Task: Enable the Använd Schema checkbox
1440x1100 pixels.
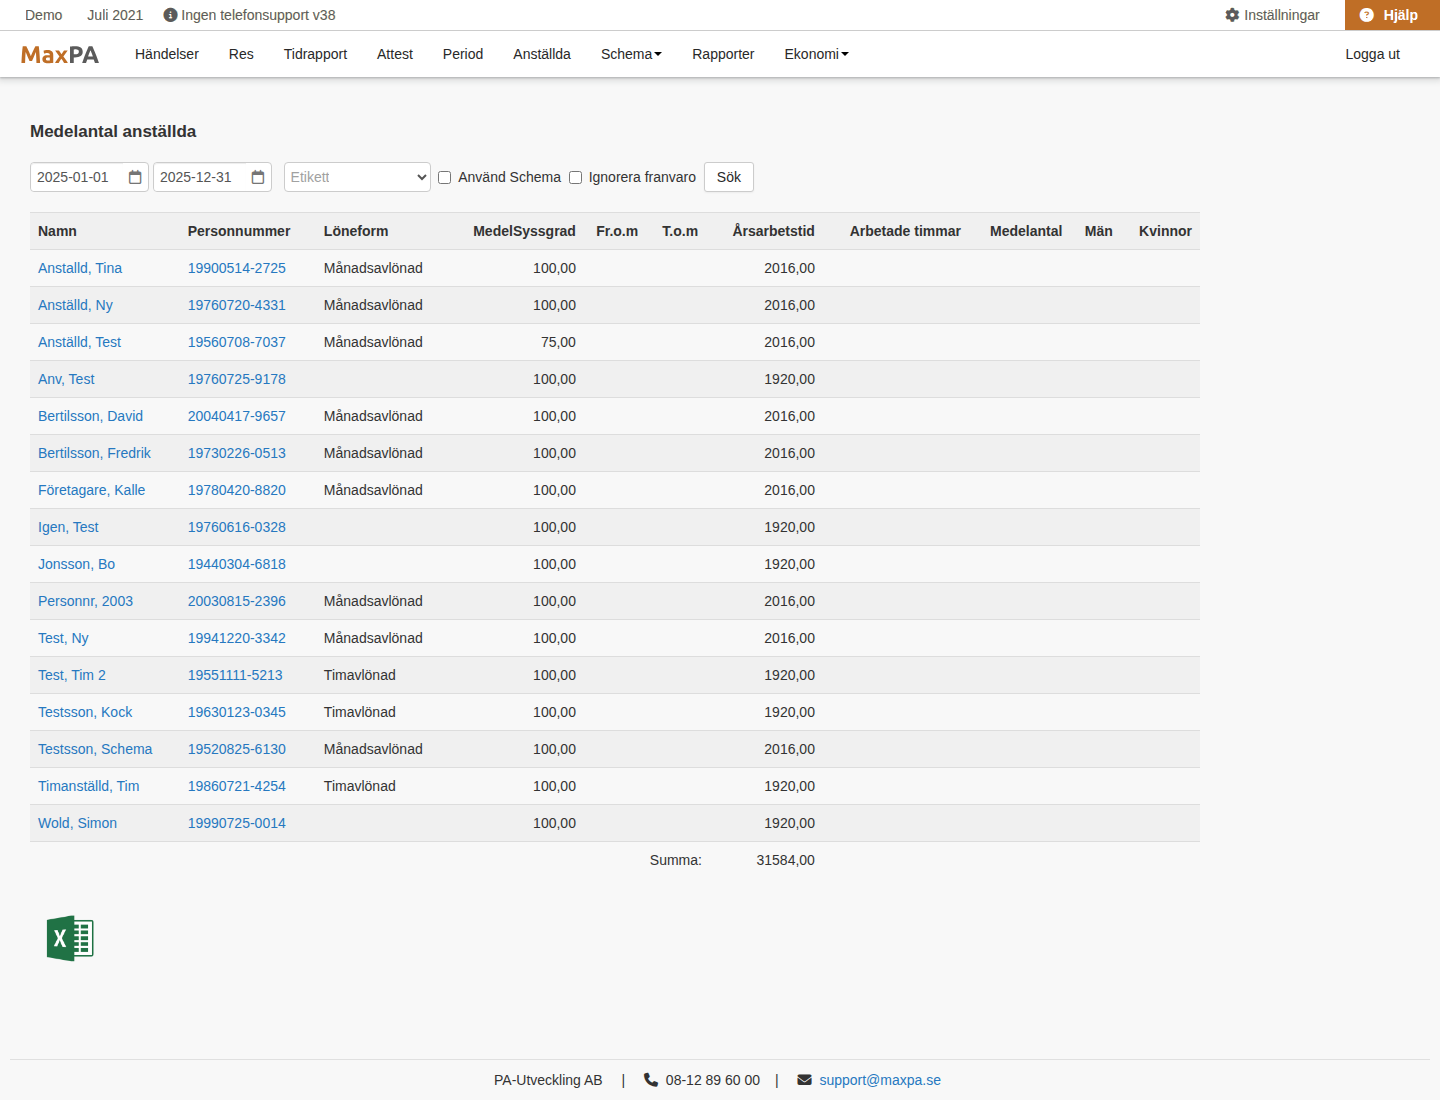Action: click(445, 178)
